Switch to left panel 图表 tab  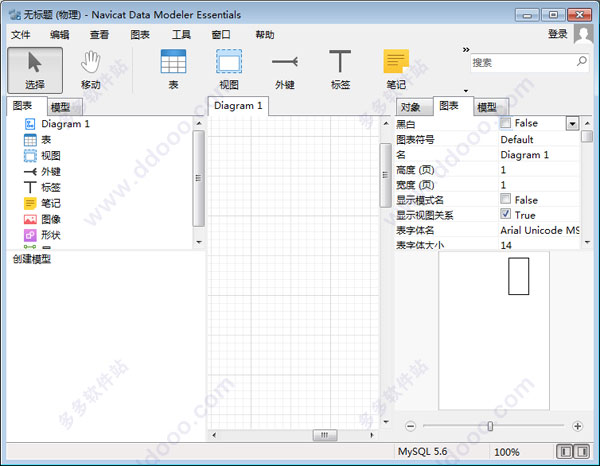coord(26,106)
